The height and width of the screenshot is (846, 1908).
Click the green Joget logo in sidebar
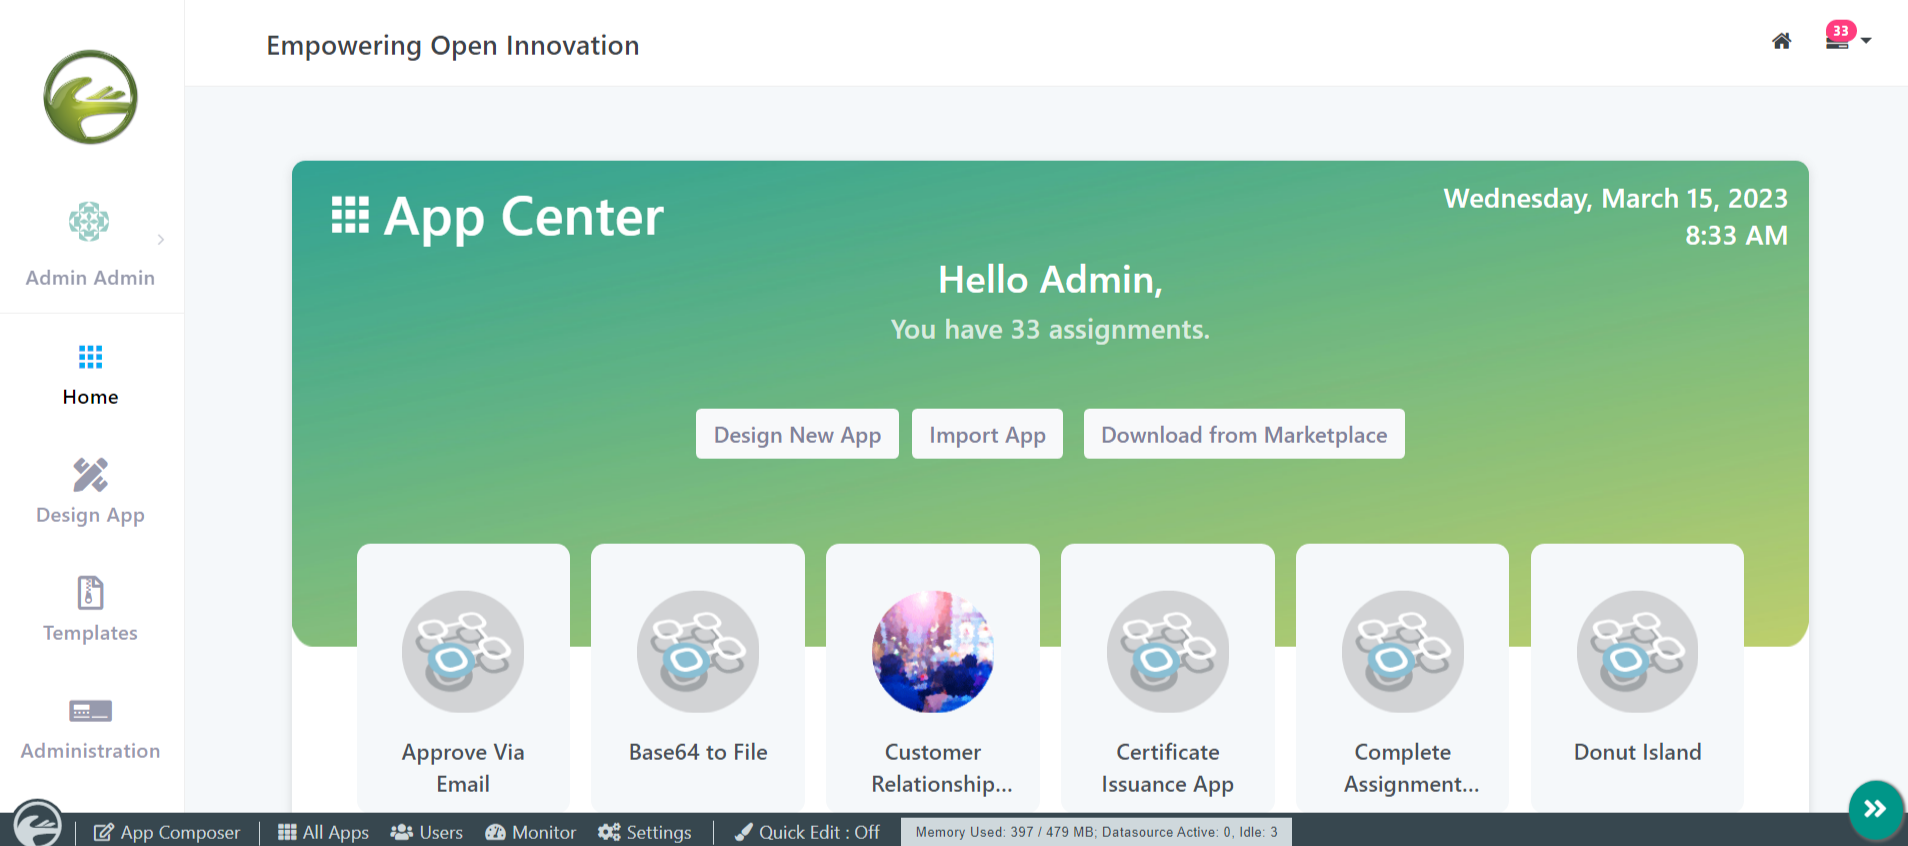click(91, 97)
